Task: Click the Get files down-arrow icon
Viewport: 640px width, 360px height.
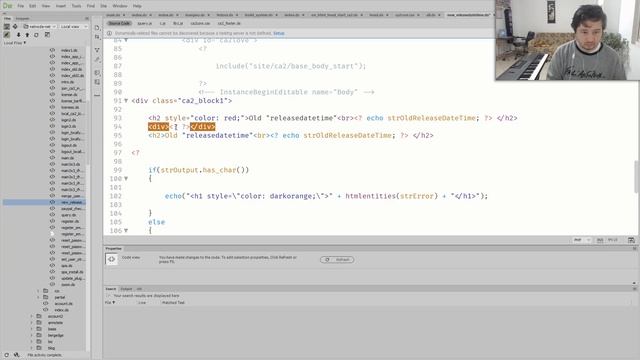Action: tap(18, 35)
